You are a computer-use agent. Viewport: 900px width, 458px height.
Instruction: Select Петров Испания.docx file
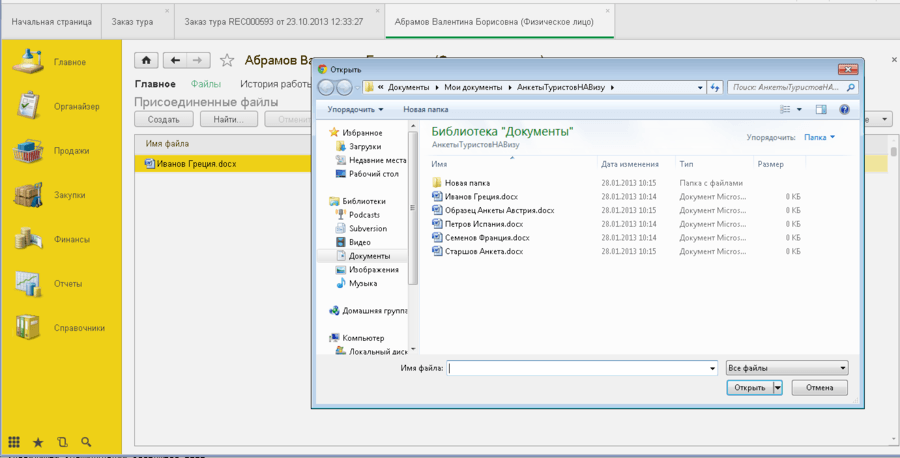pos(478,224)
